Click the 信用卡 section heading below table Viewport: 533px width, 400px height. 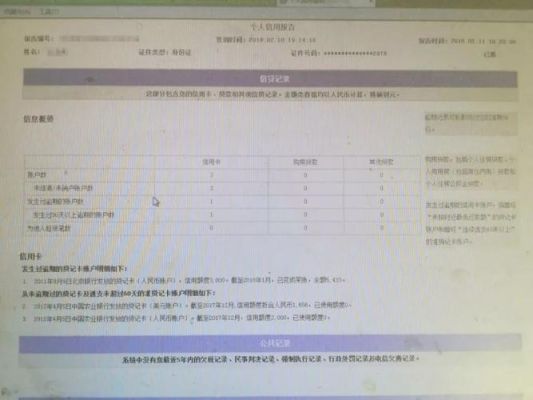pos(31,256)
